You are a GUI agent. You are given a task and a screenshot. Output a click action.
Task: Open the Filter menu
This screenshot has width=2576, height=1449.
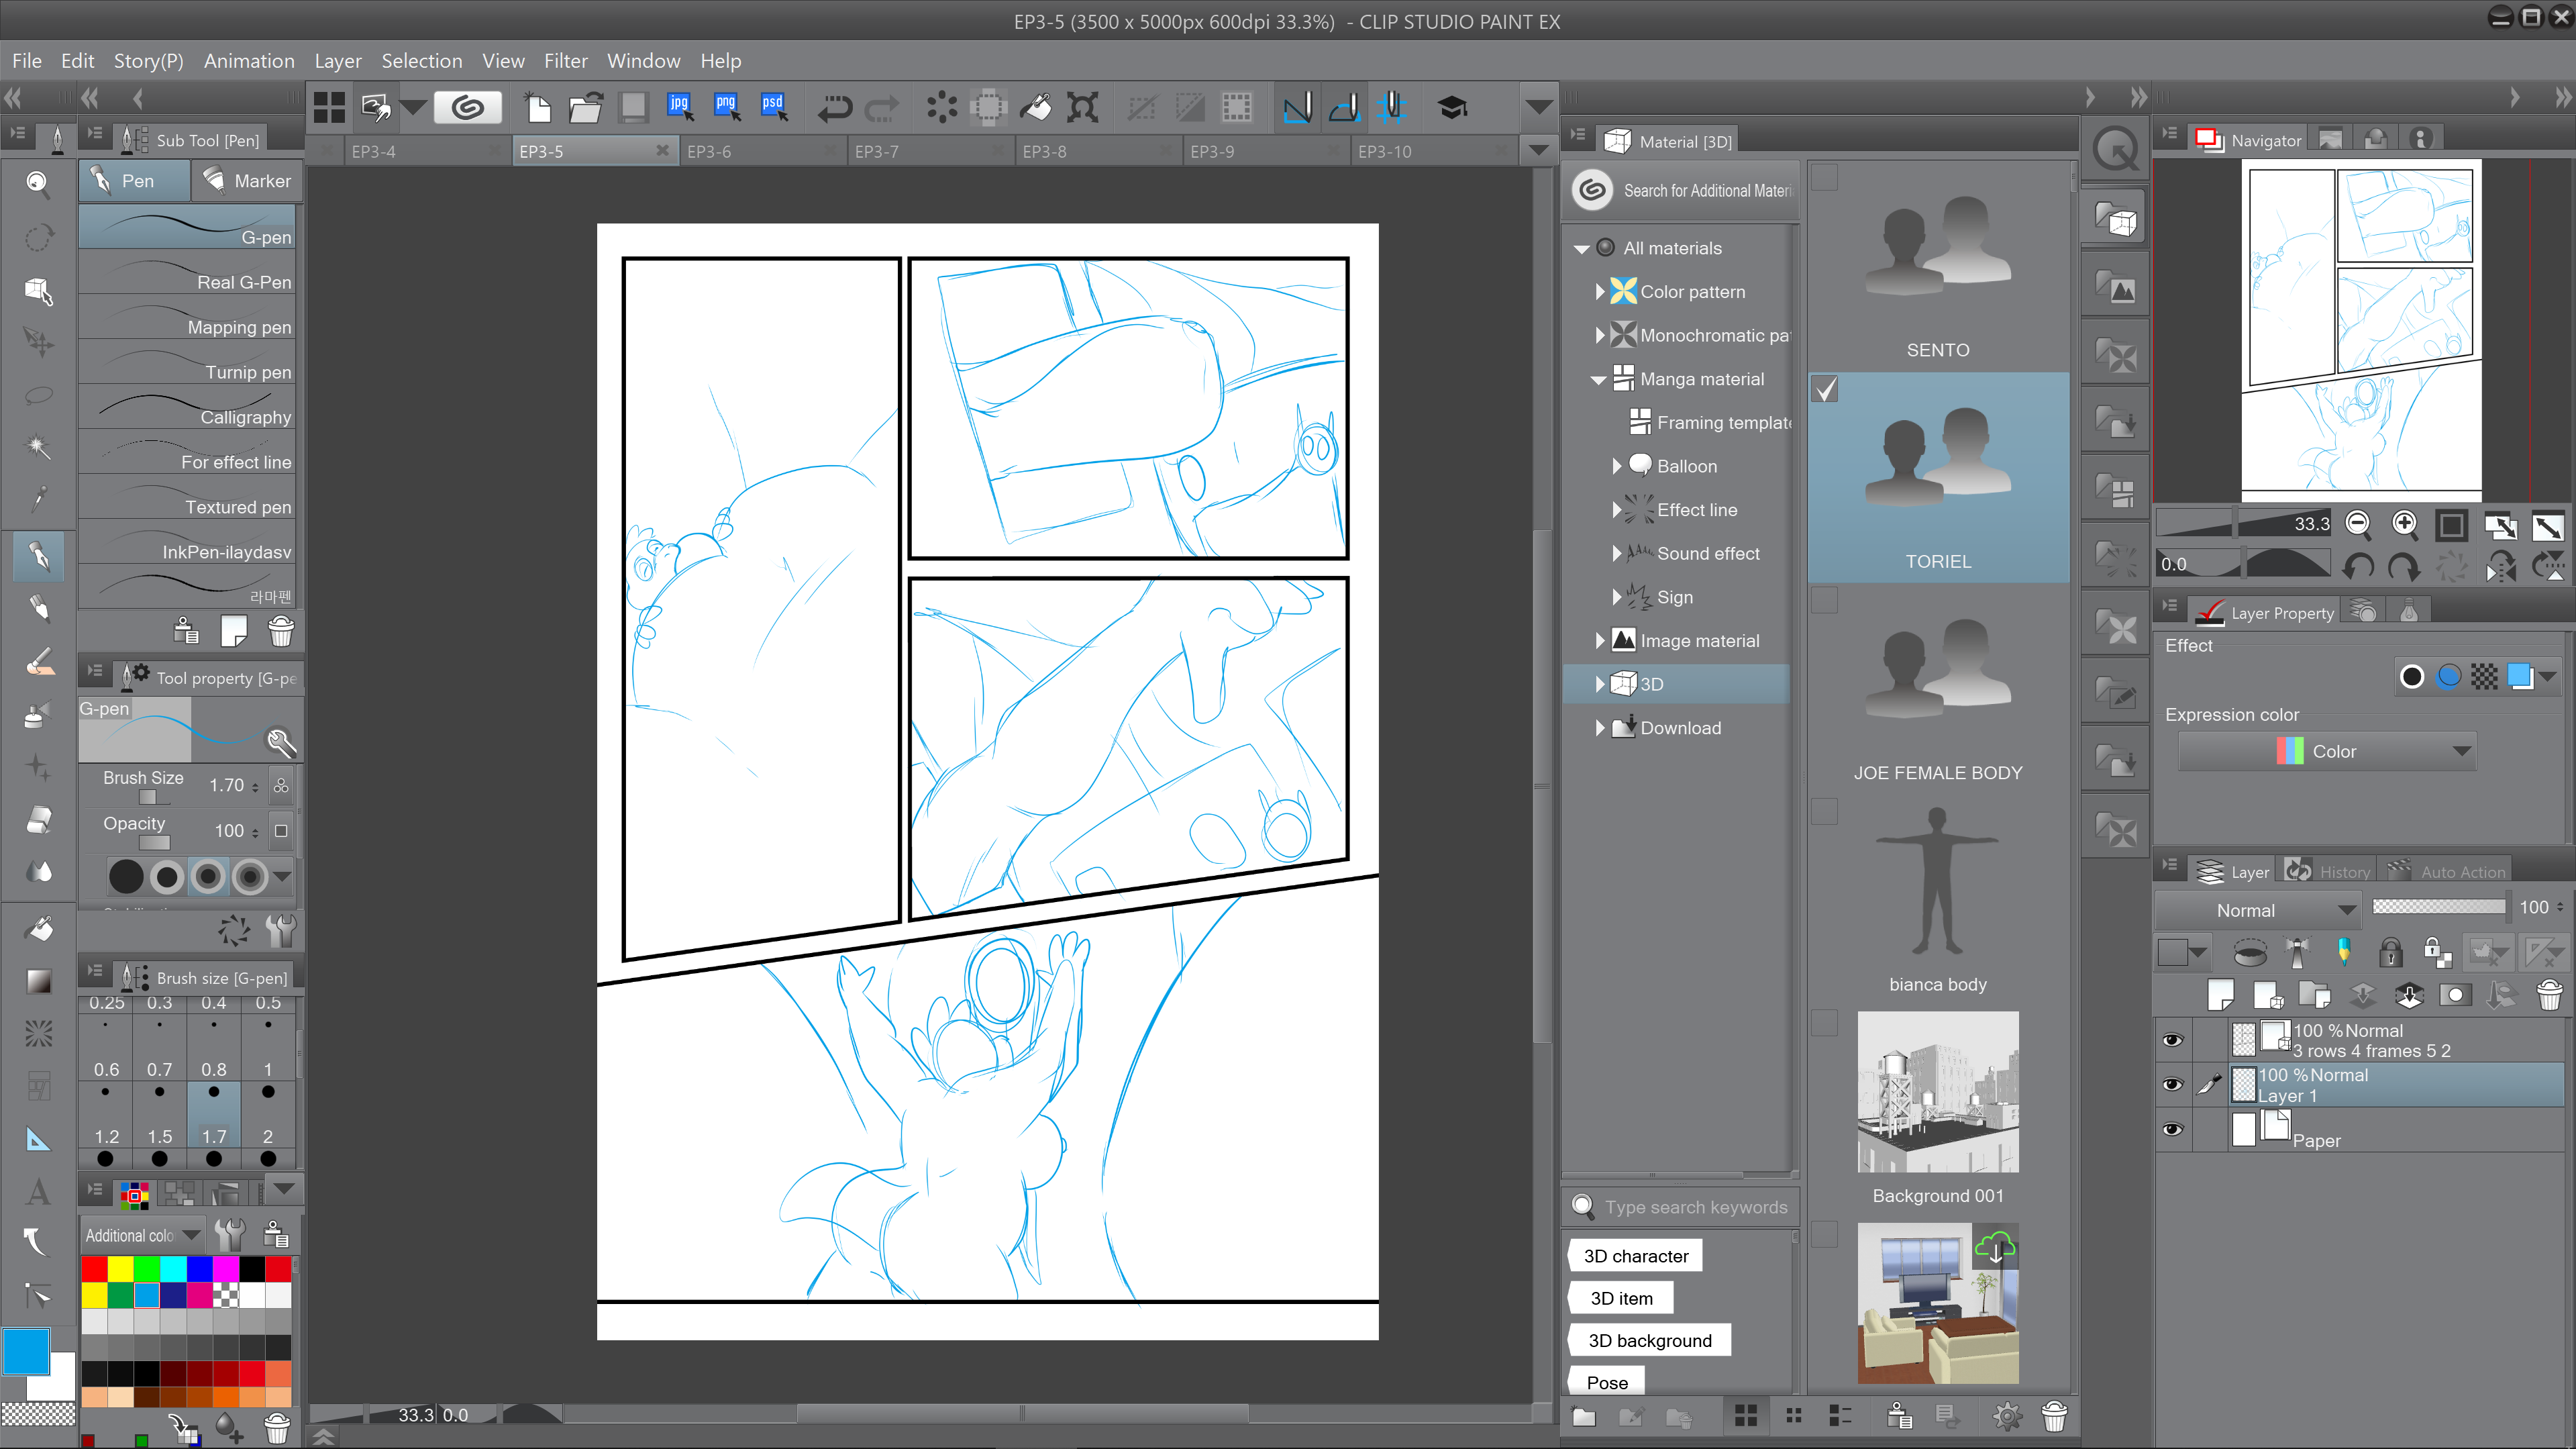coord(565,61)
